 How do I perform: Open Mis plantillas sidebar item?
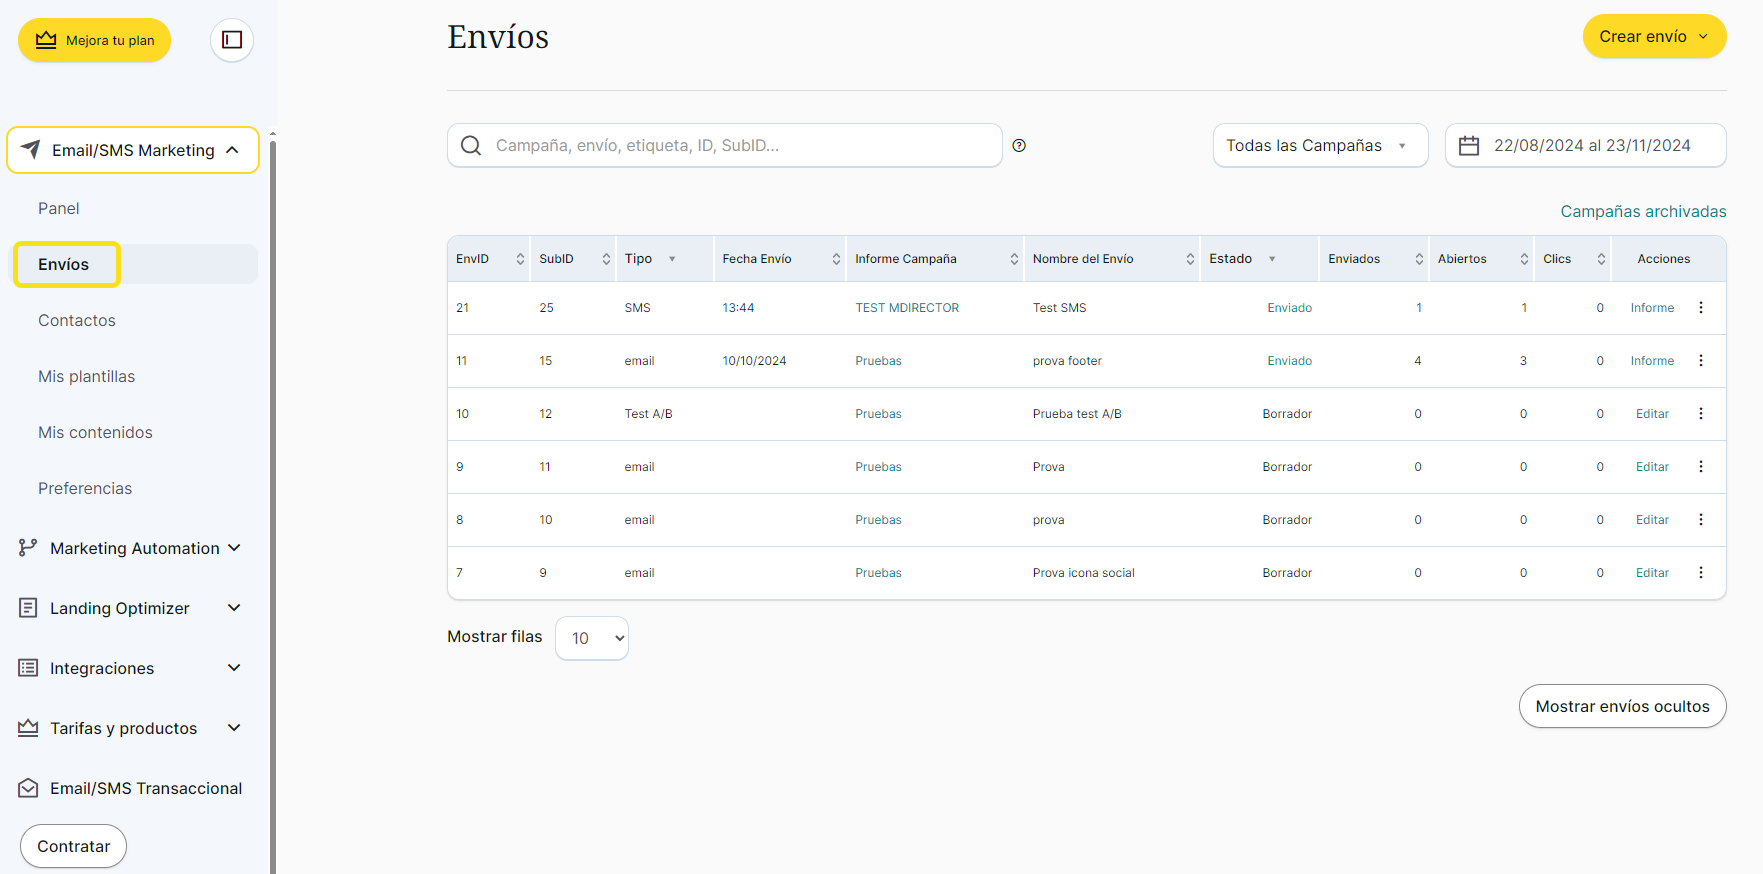87,377
